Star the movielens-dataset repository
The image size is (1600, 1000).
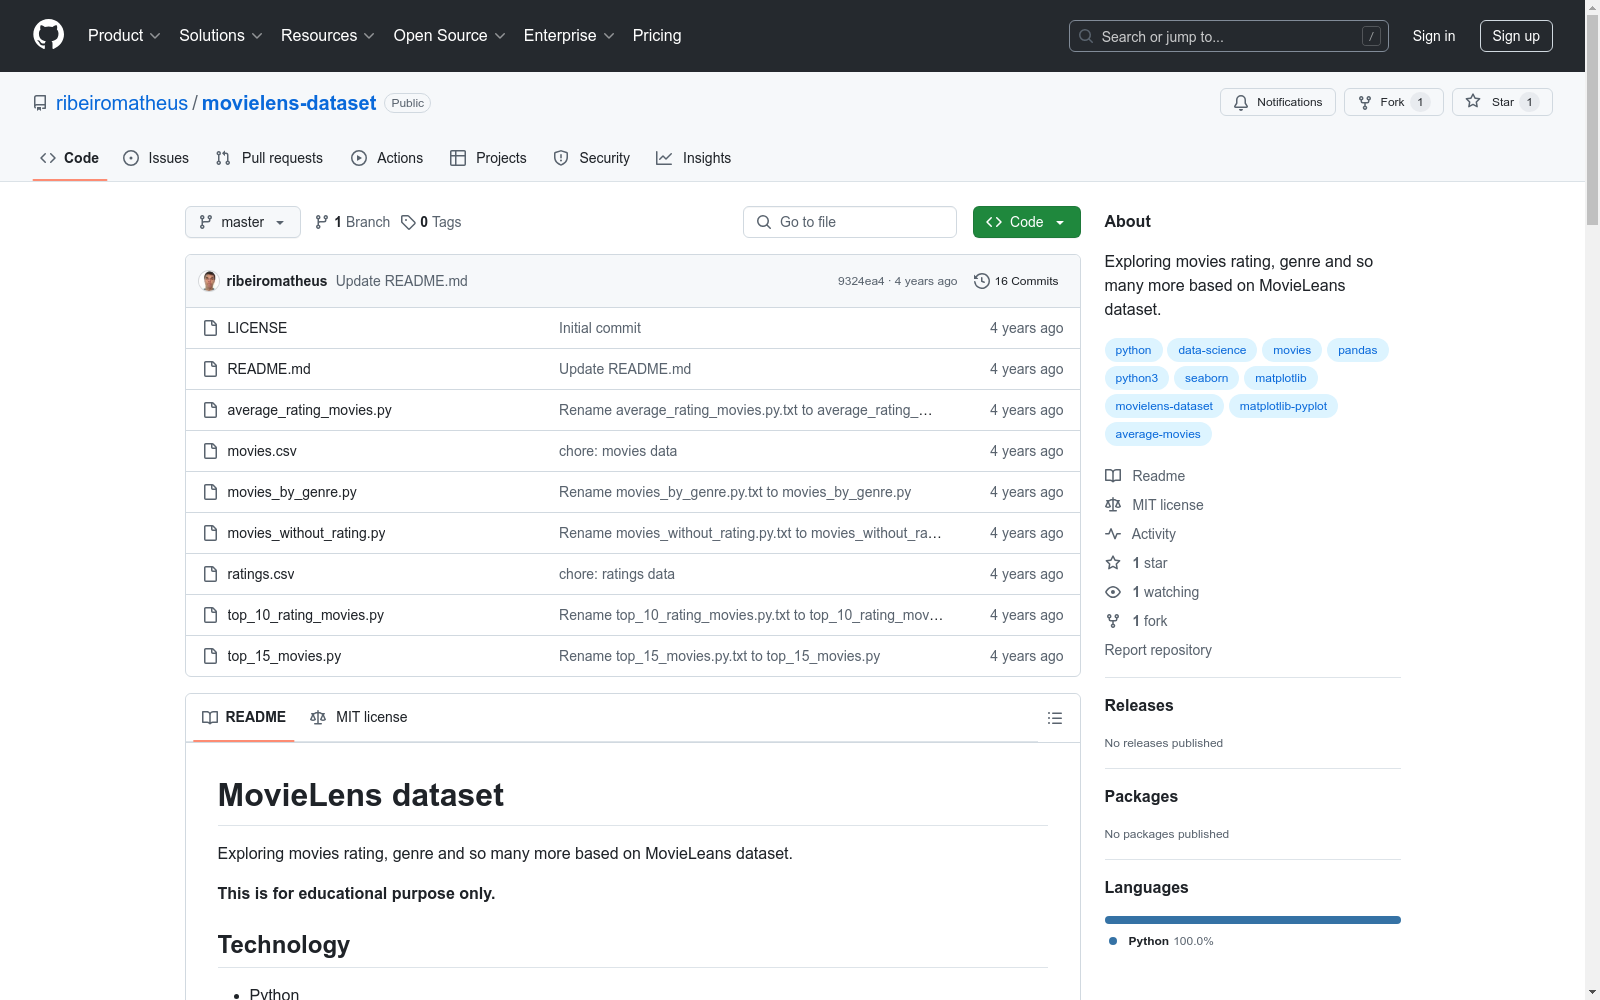tap(1501, 102)
